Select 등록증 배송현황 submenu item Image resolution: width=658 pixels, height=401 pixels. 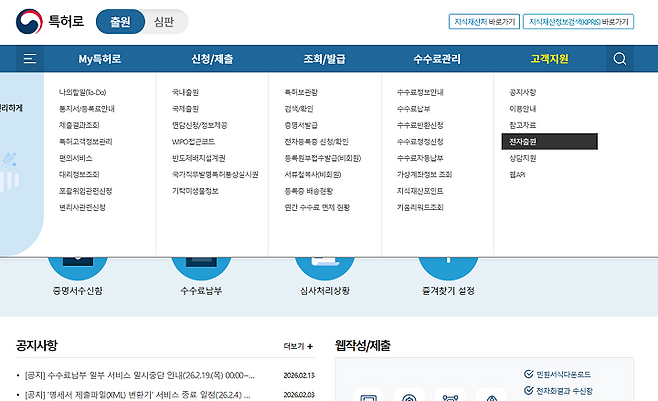[x=308, y=191]
